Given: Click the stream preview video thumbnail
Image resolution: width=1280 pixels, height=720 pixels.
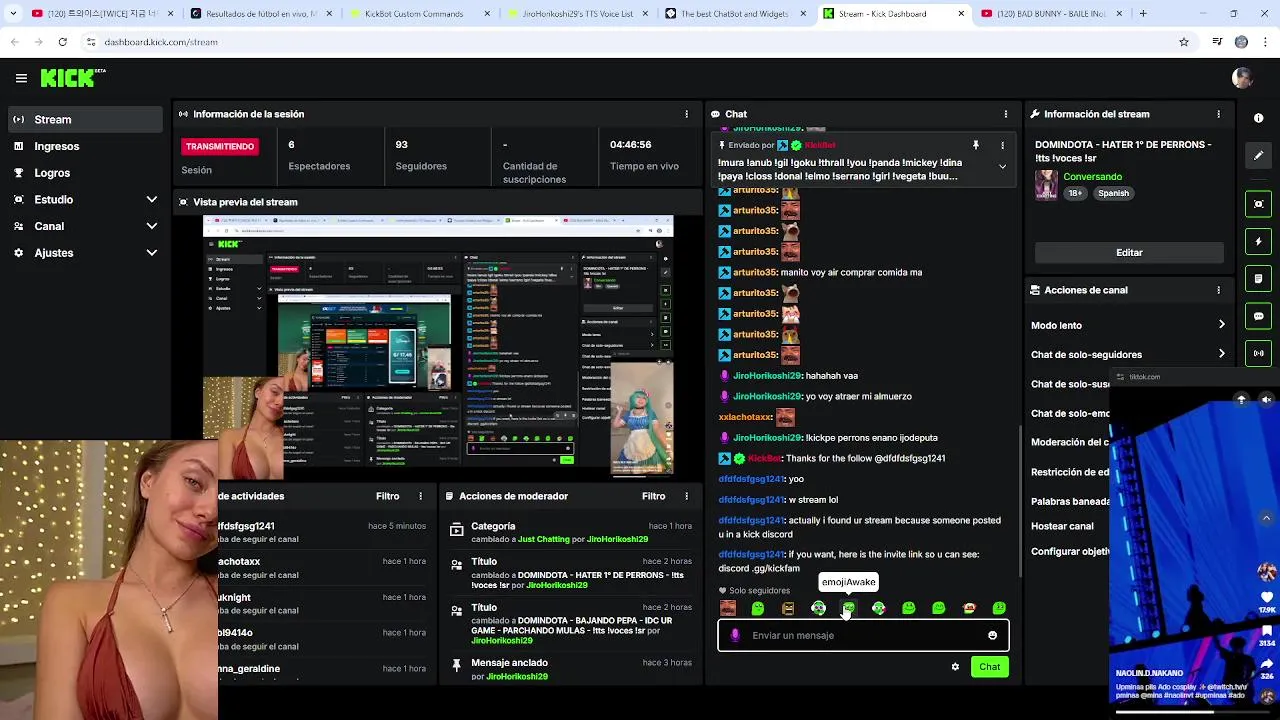Looking at the screenshot, I should pos(438,346).
